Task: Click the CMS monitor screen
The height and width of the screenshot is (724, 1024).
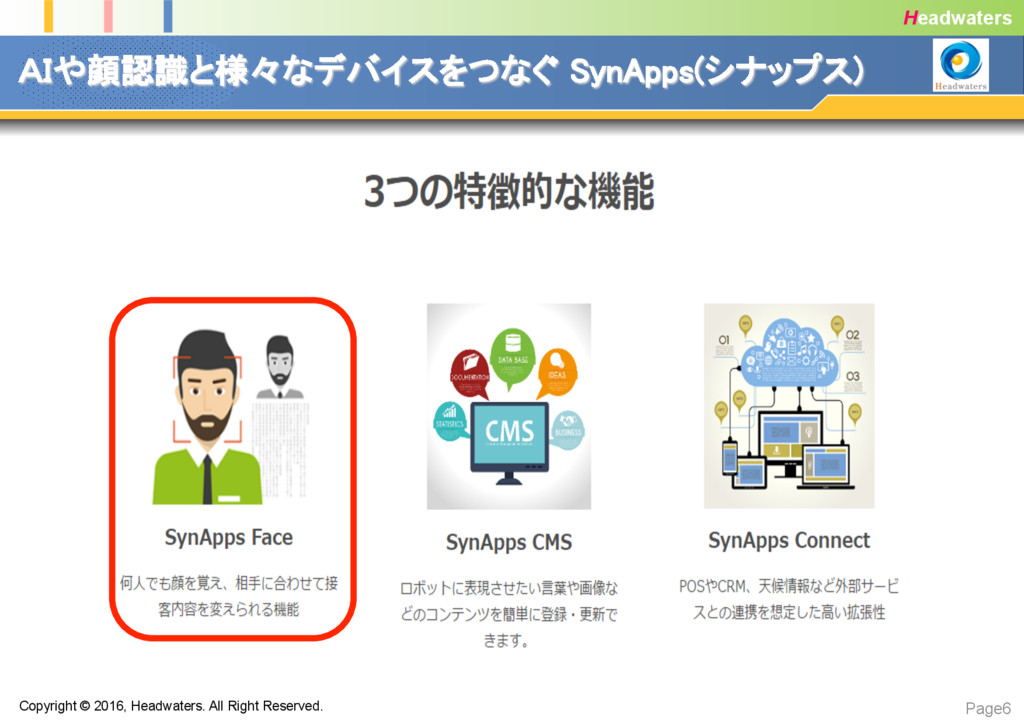Action: [510, 433]
